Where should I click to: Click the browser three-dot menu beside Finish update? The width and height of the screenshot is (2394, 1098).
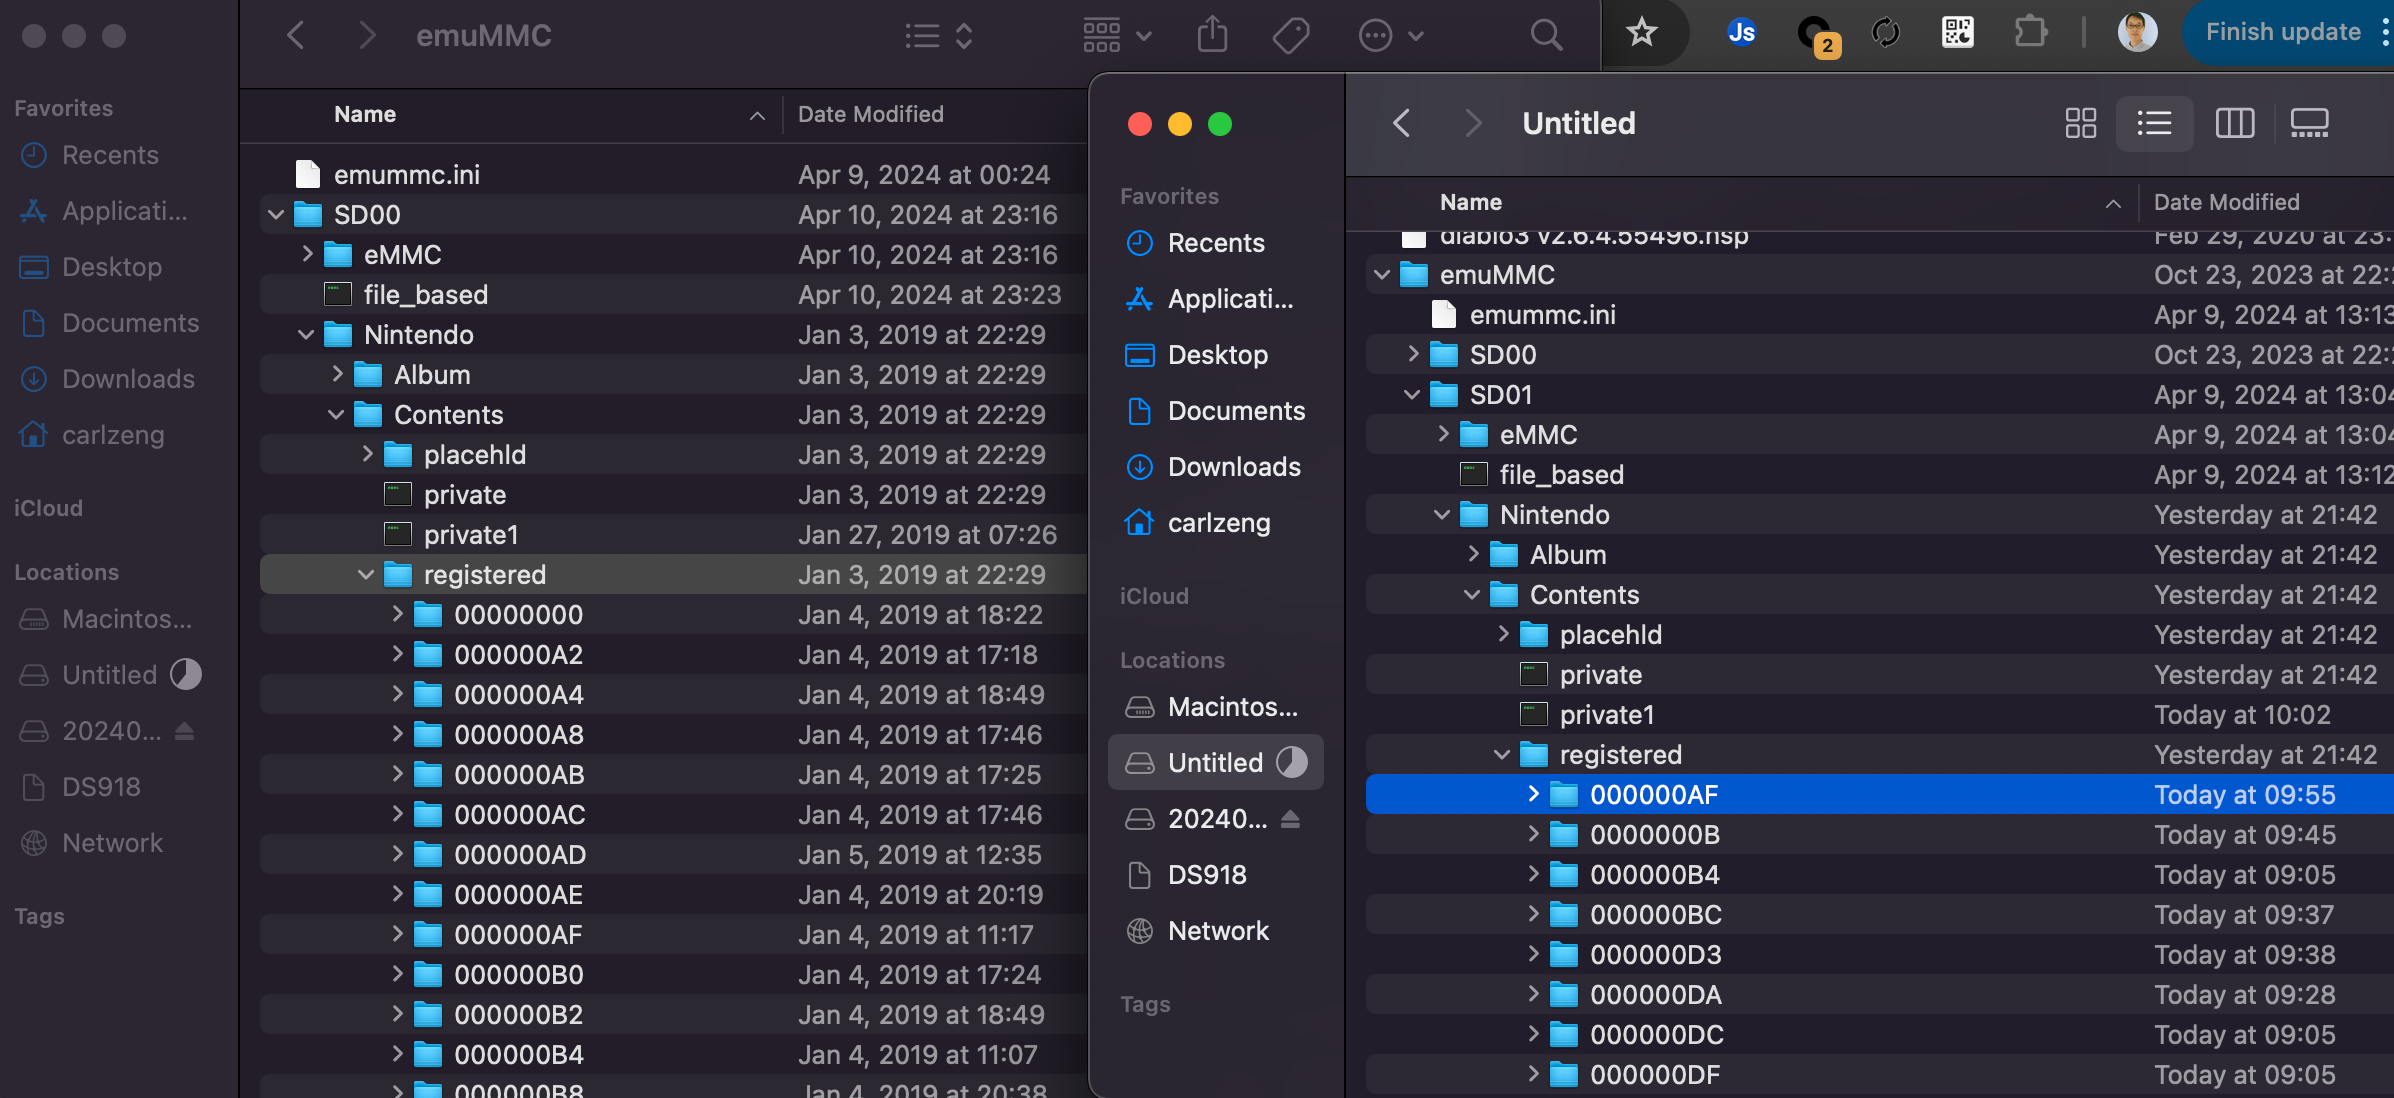coord(2385,32)
